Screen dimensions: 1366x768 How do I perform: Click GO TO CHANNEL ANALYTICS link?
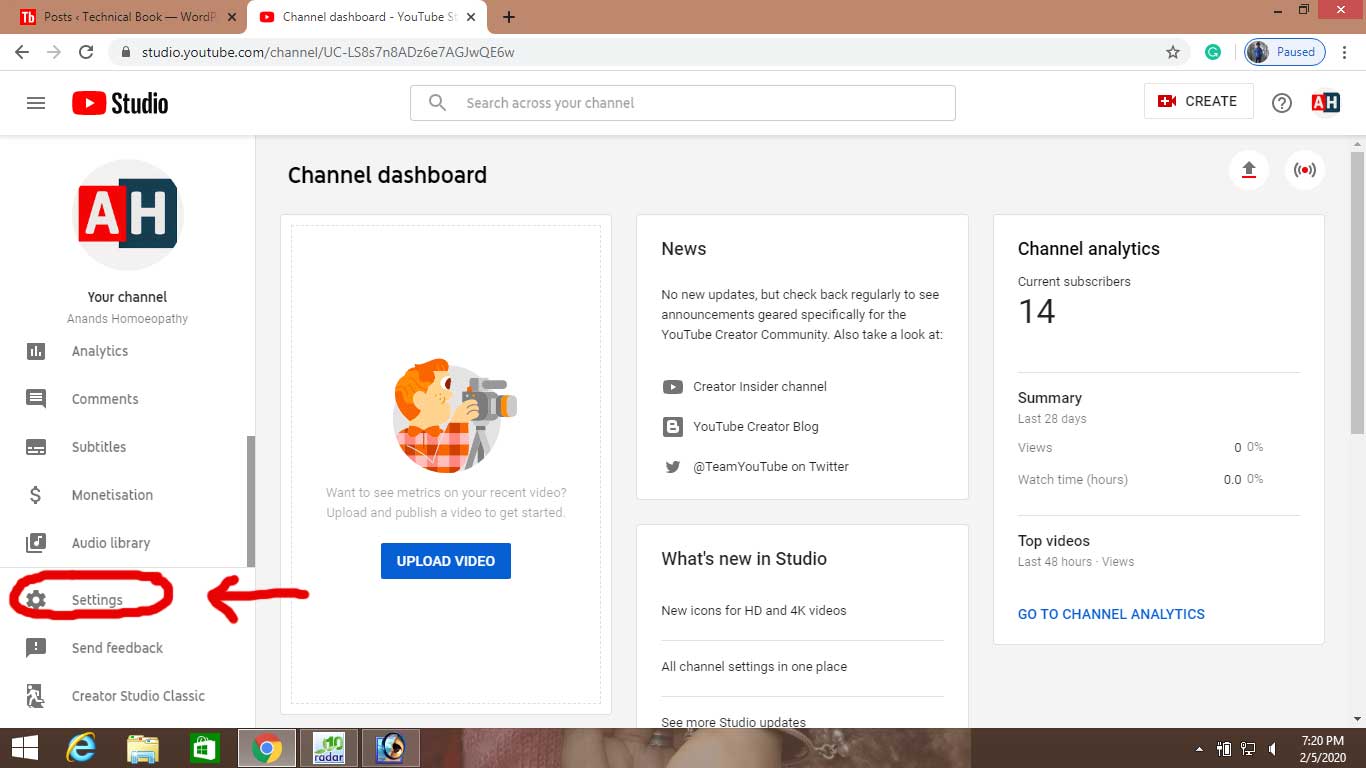pos(1110,614)
